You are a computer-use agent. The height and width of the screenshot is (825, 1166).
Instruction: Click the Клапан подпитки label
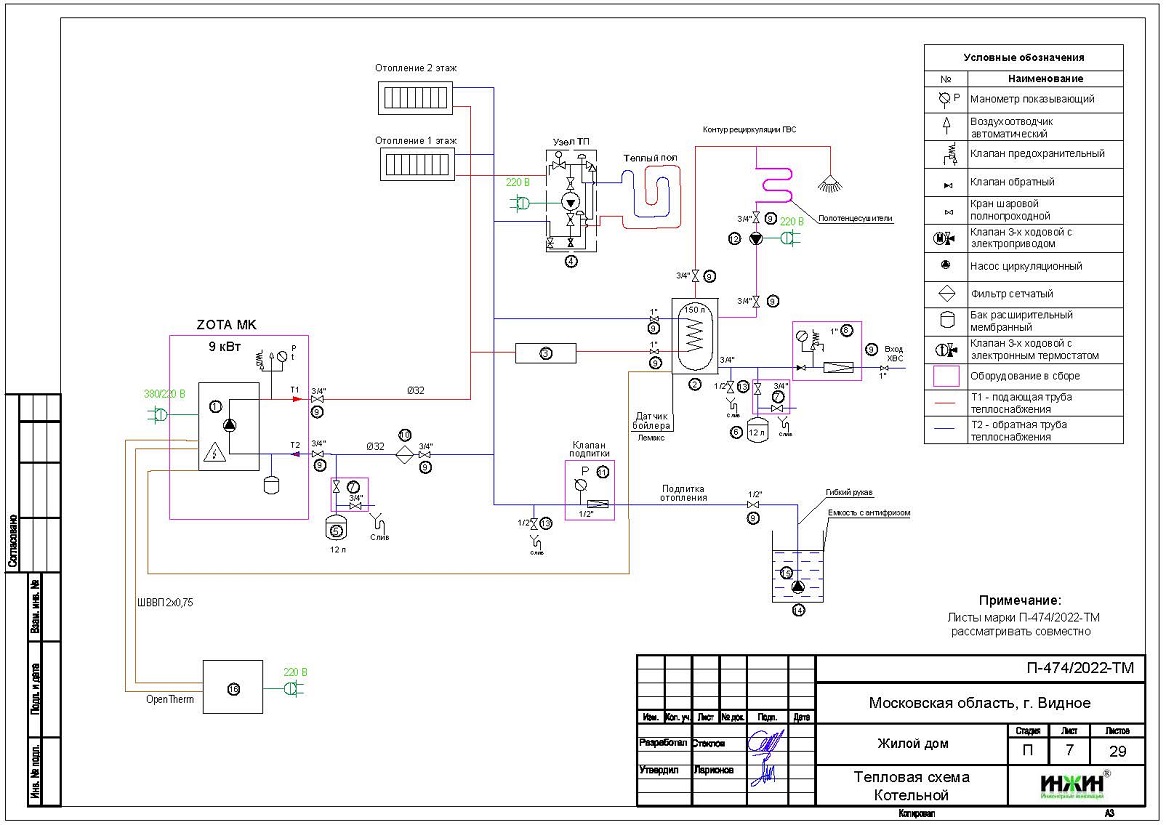pyautogui.click(x=590, y=448)
